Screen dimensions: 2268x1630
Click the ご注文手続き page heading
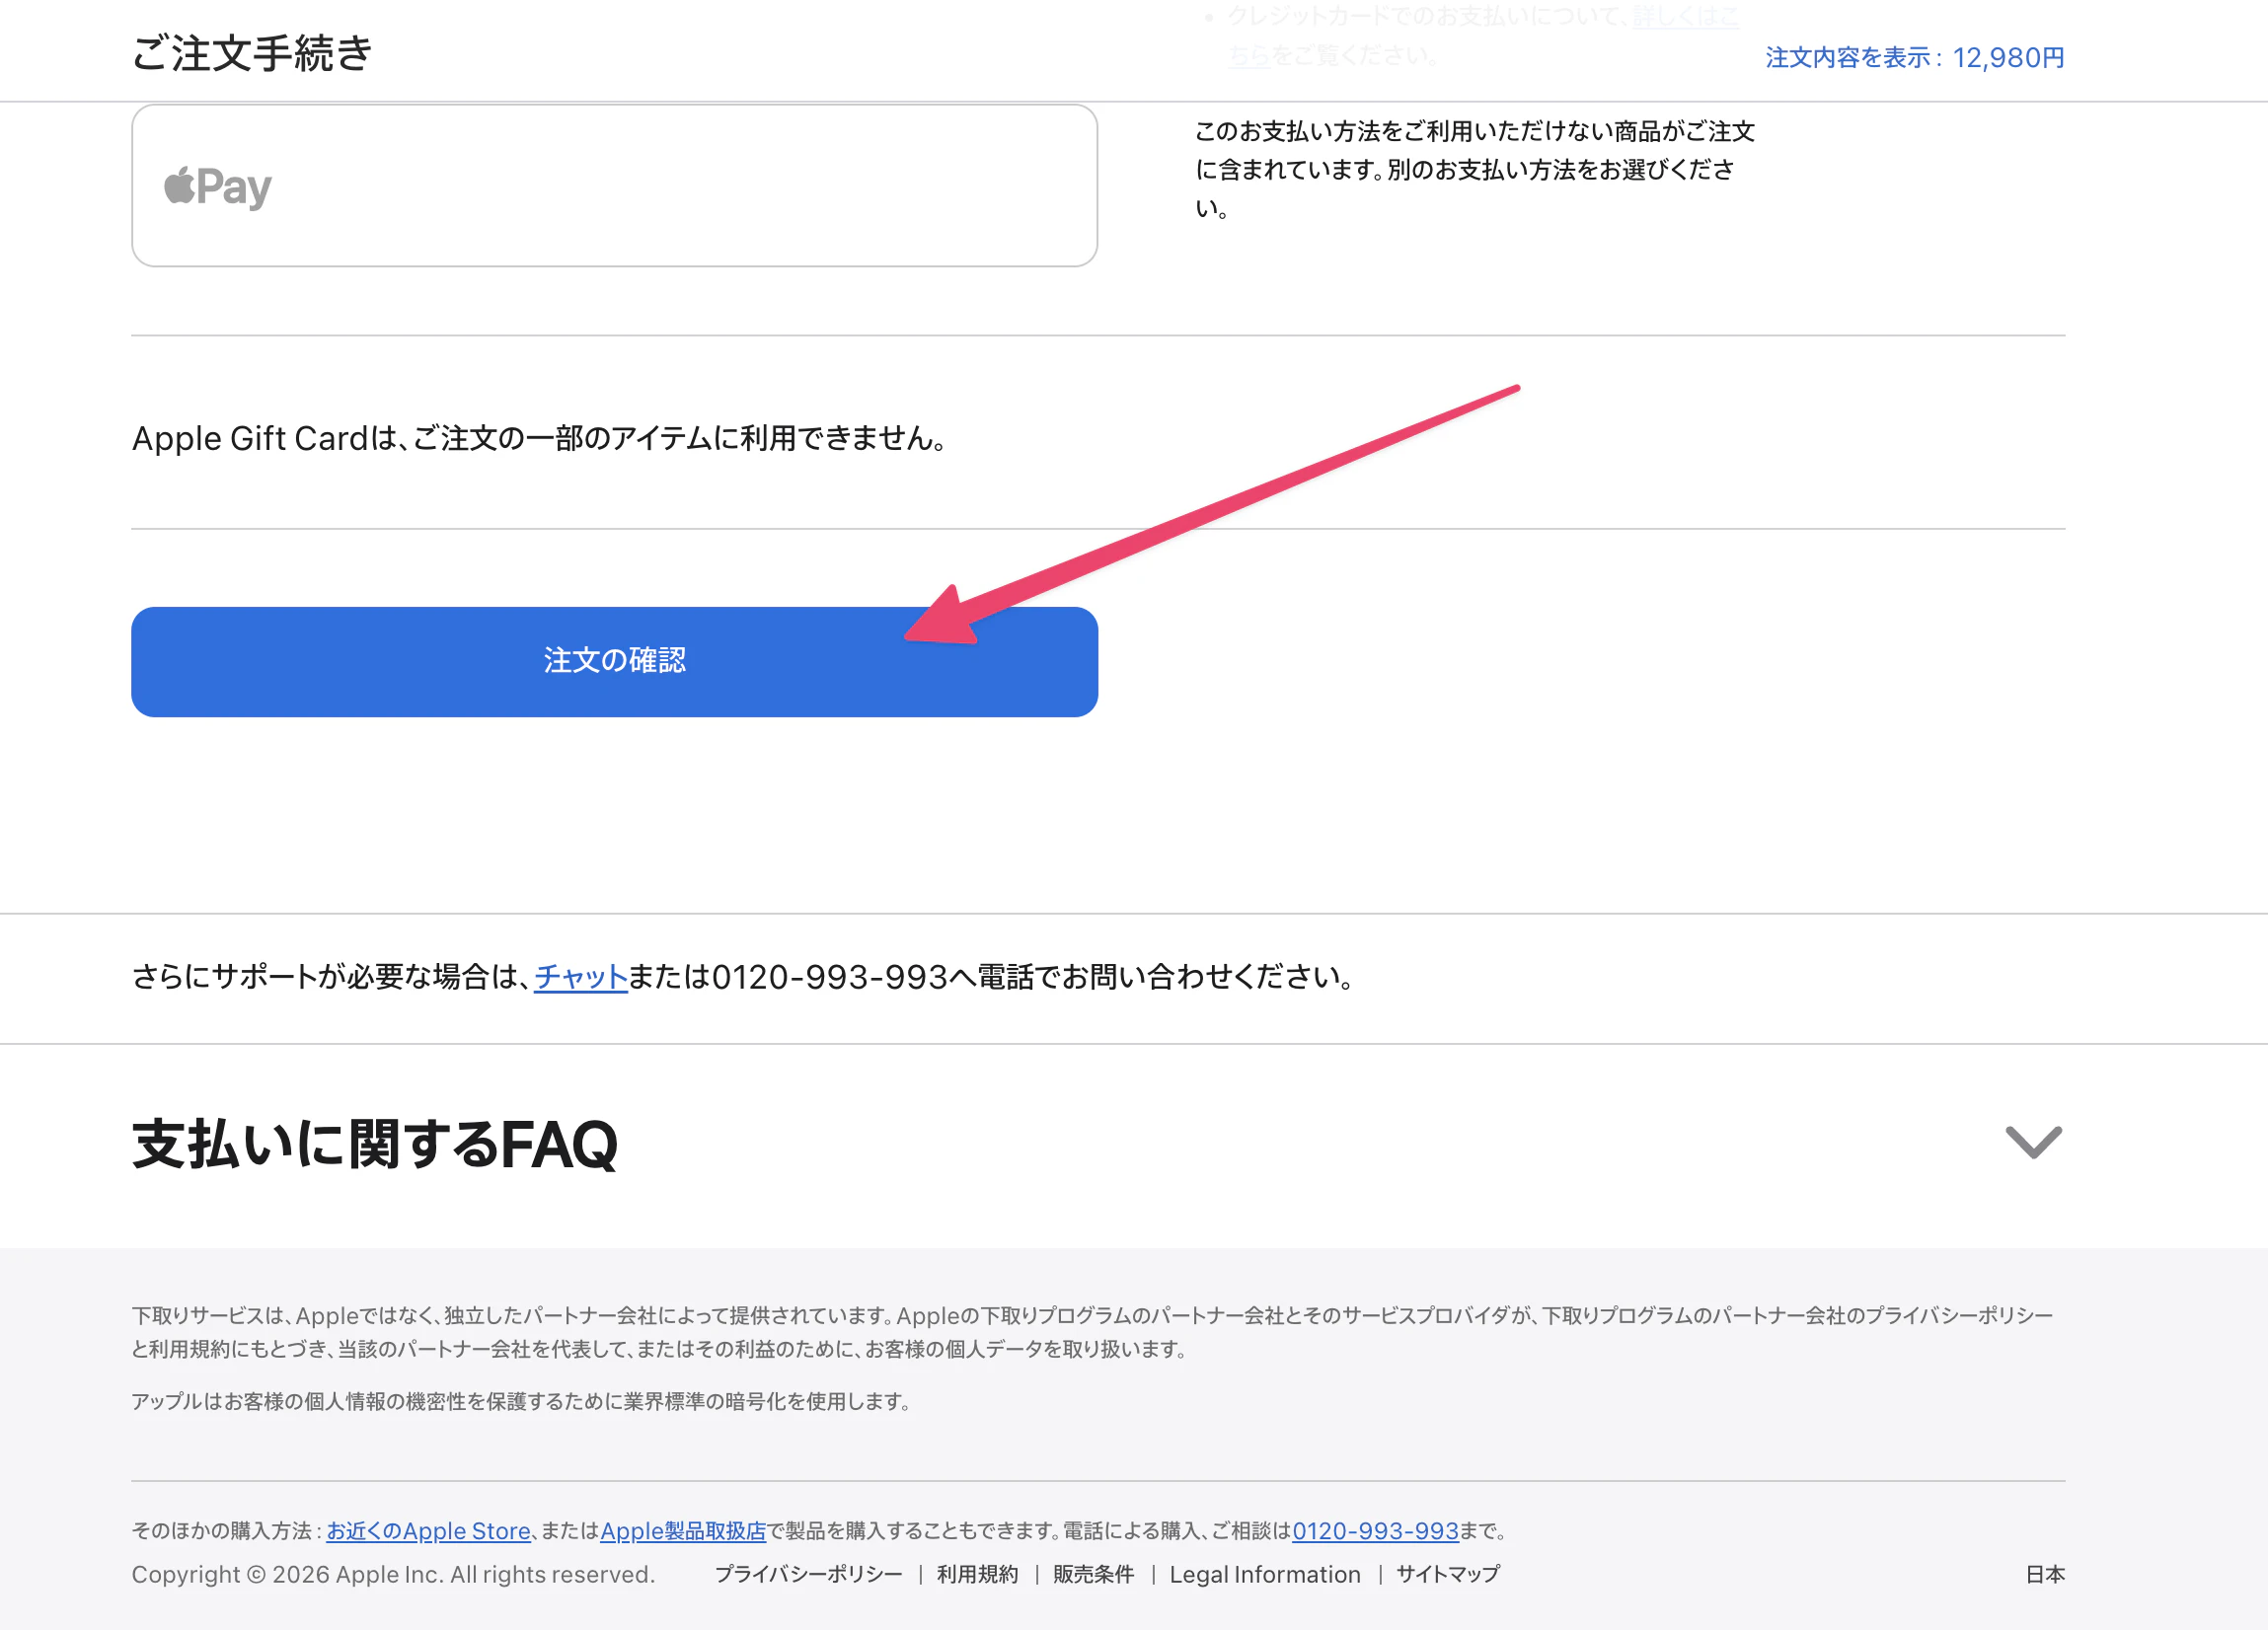click(x=252, y=53)
